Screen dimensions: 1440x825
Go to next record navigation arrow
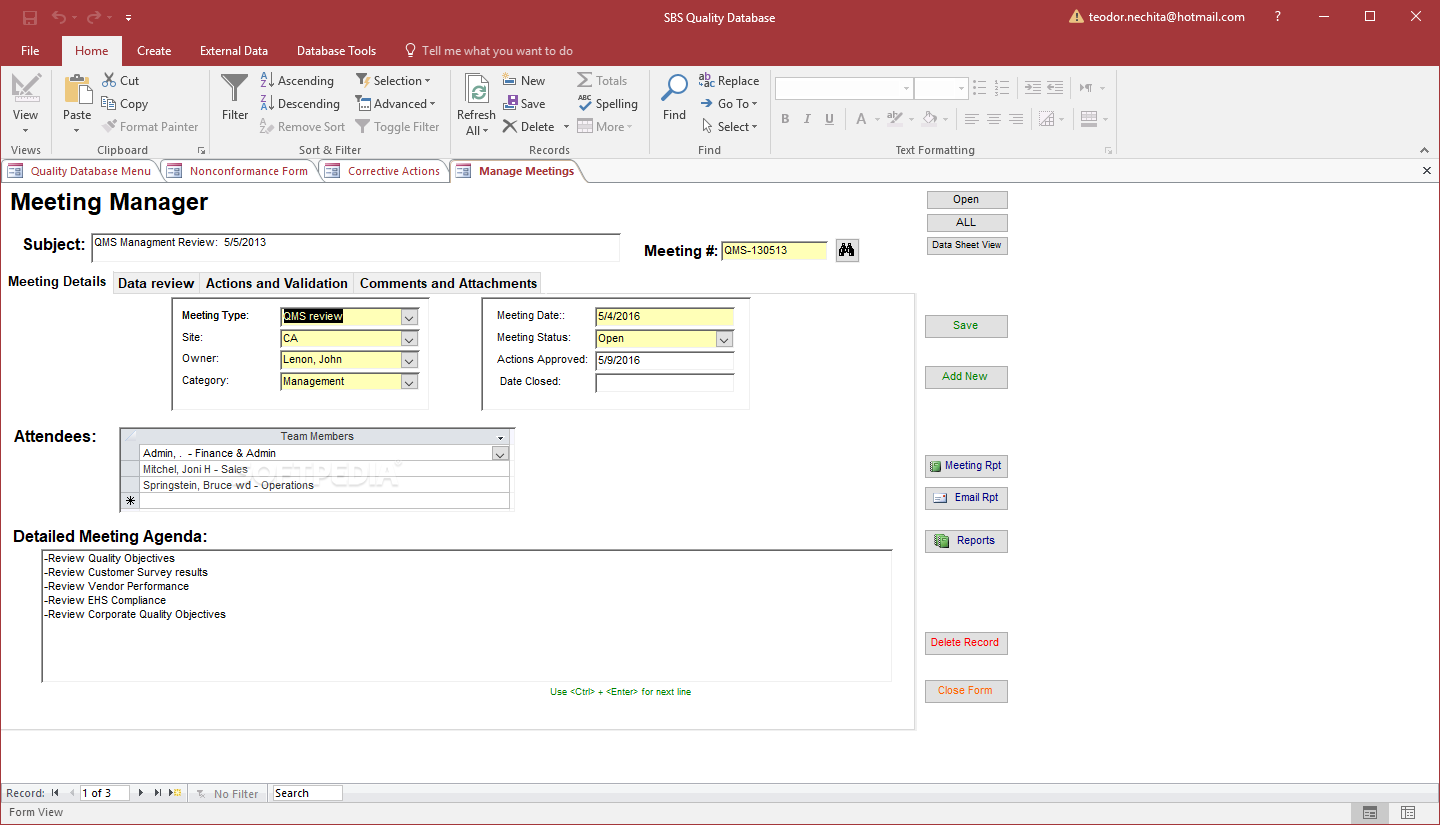coord(141,793)
